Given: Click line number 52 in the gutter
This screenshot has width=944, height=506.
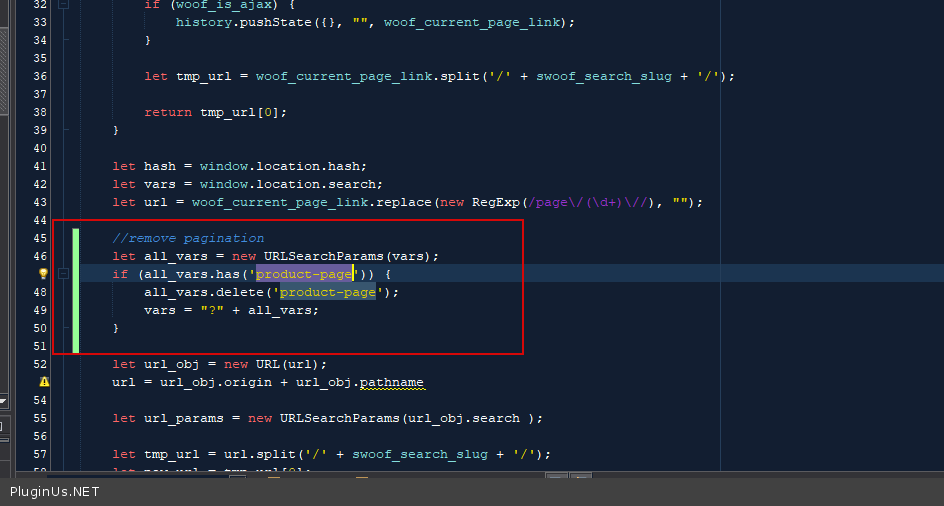Looking at the screenshot, I should [40, 364].
